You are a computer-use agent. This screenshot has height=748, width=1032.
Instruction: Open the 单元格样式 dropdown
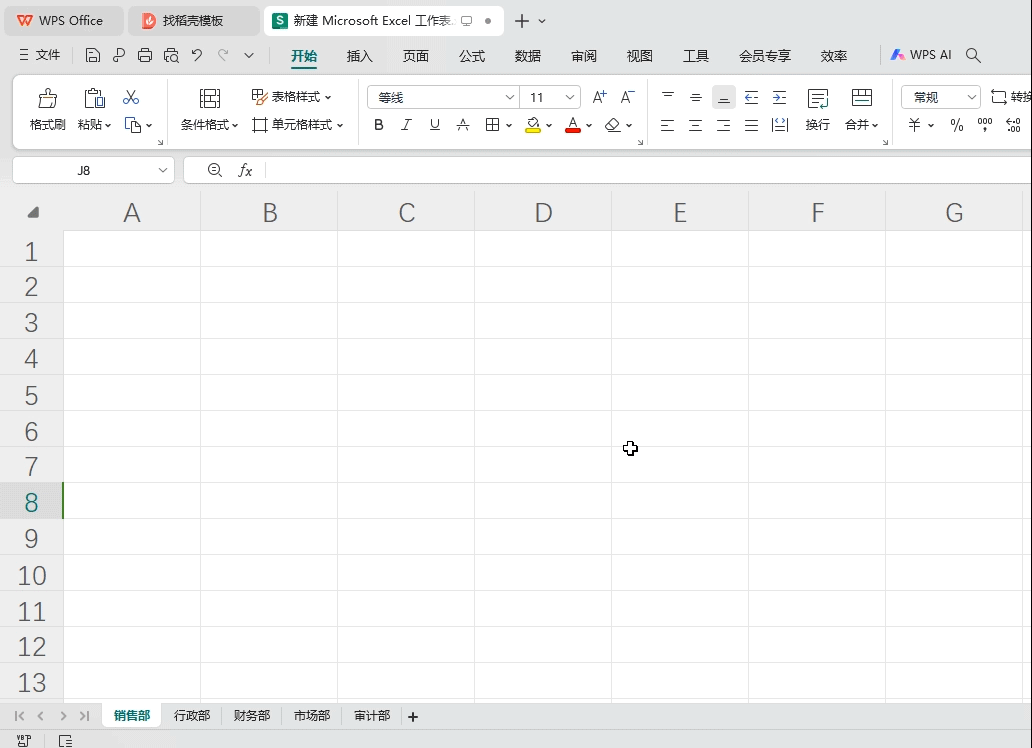298,124
